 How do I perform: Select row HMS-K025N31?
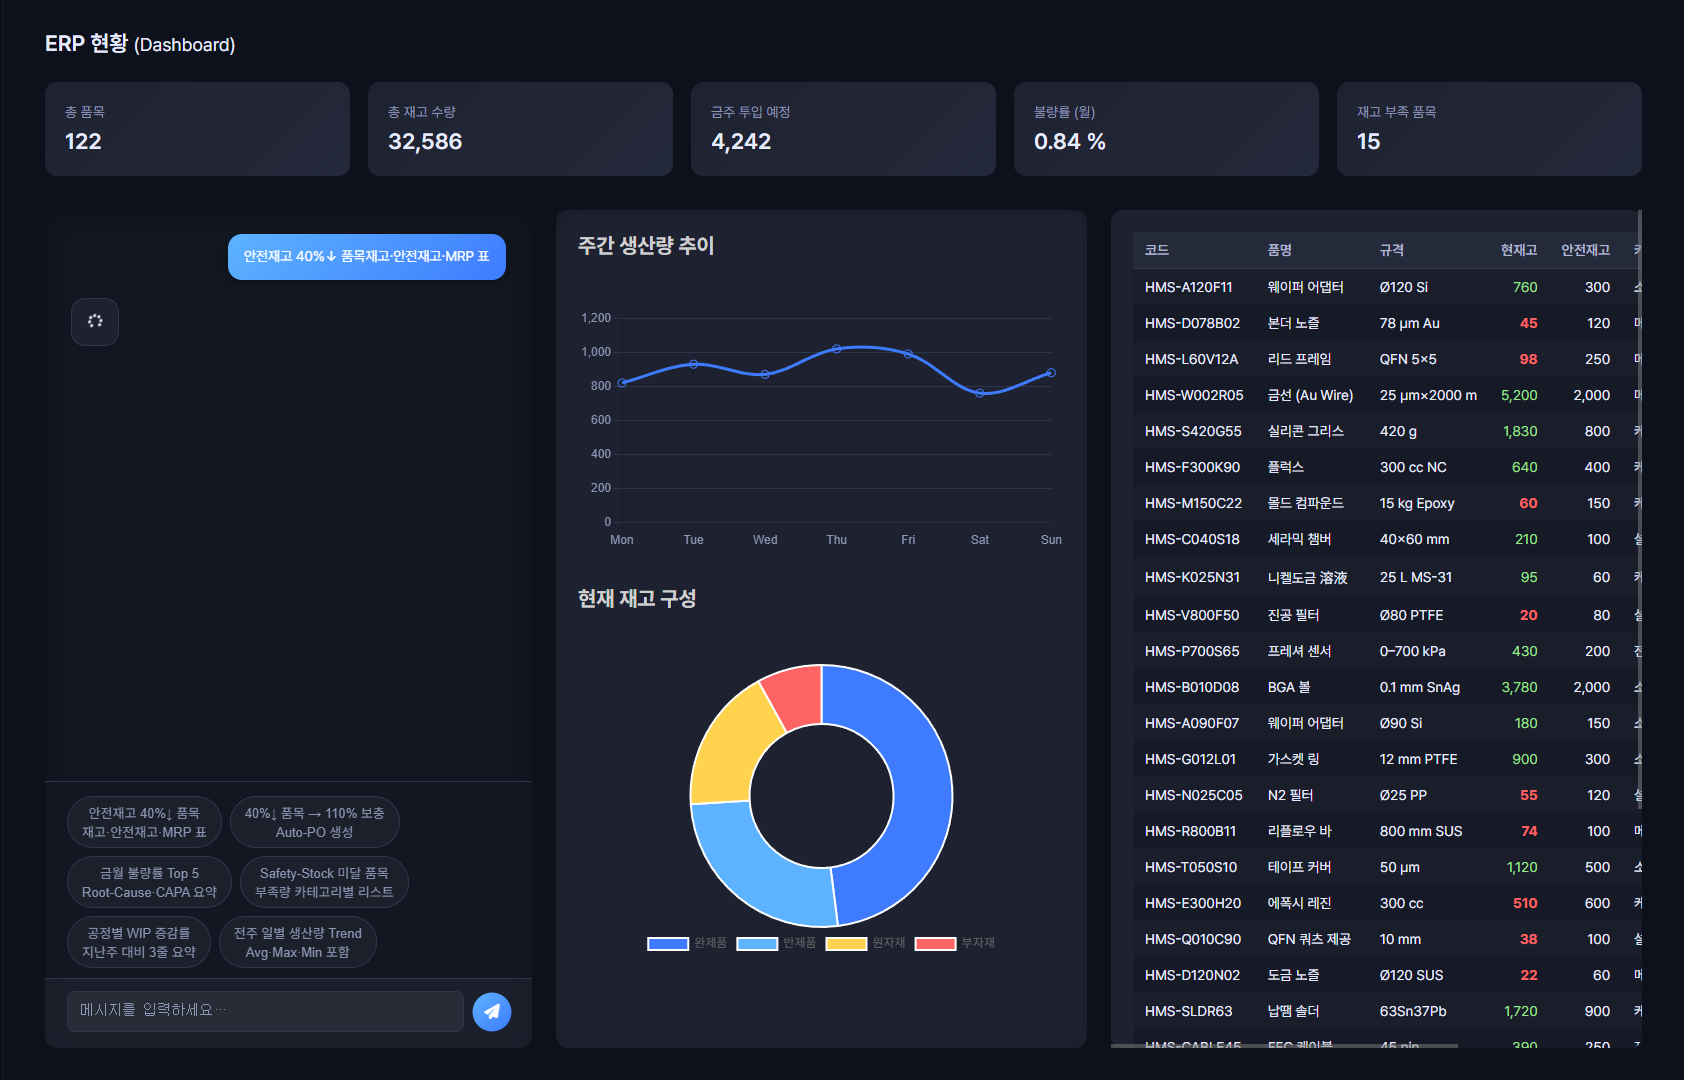[1386, 577]
